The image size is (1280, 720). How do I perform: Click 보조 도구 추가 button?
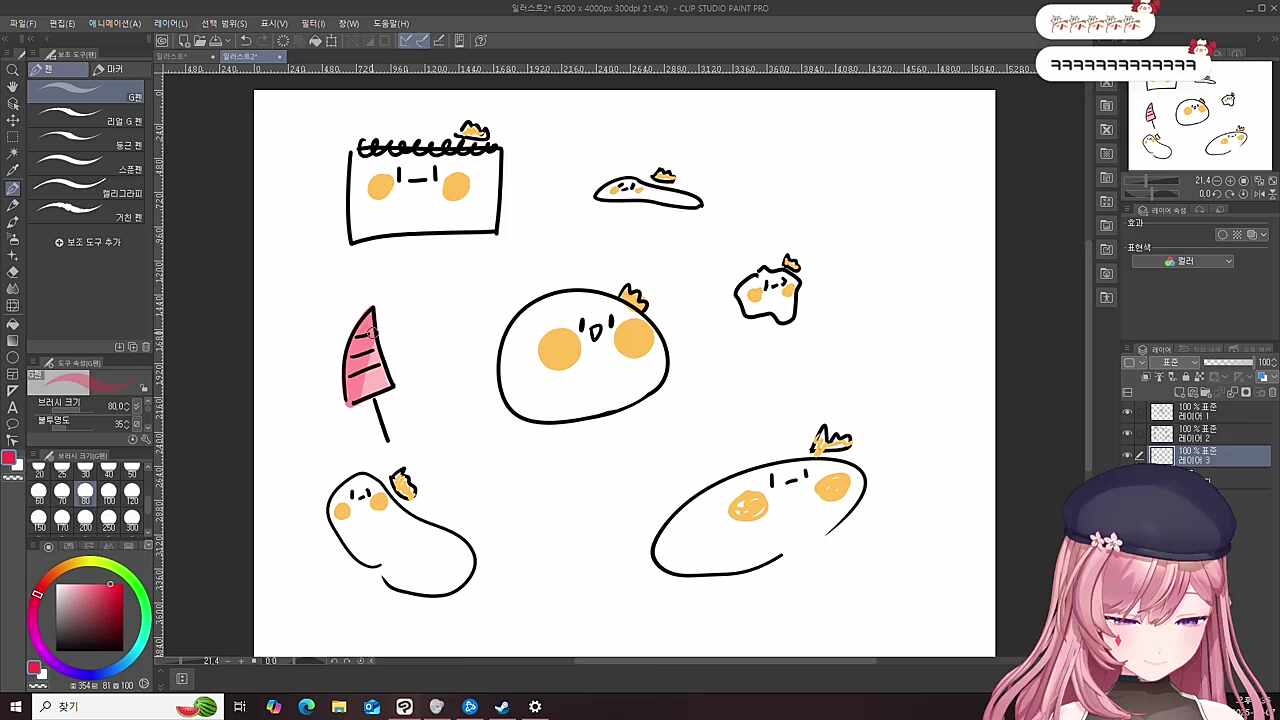click(x=88, y=242)
